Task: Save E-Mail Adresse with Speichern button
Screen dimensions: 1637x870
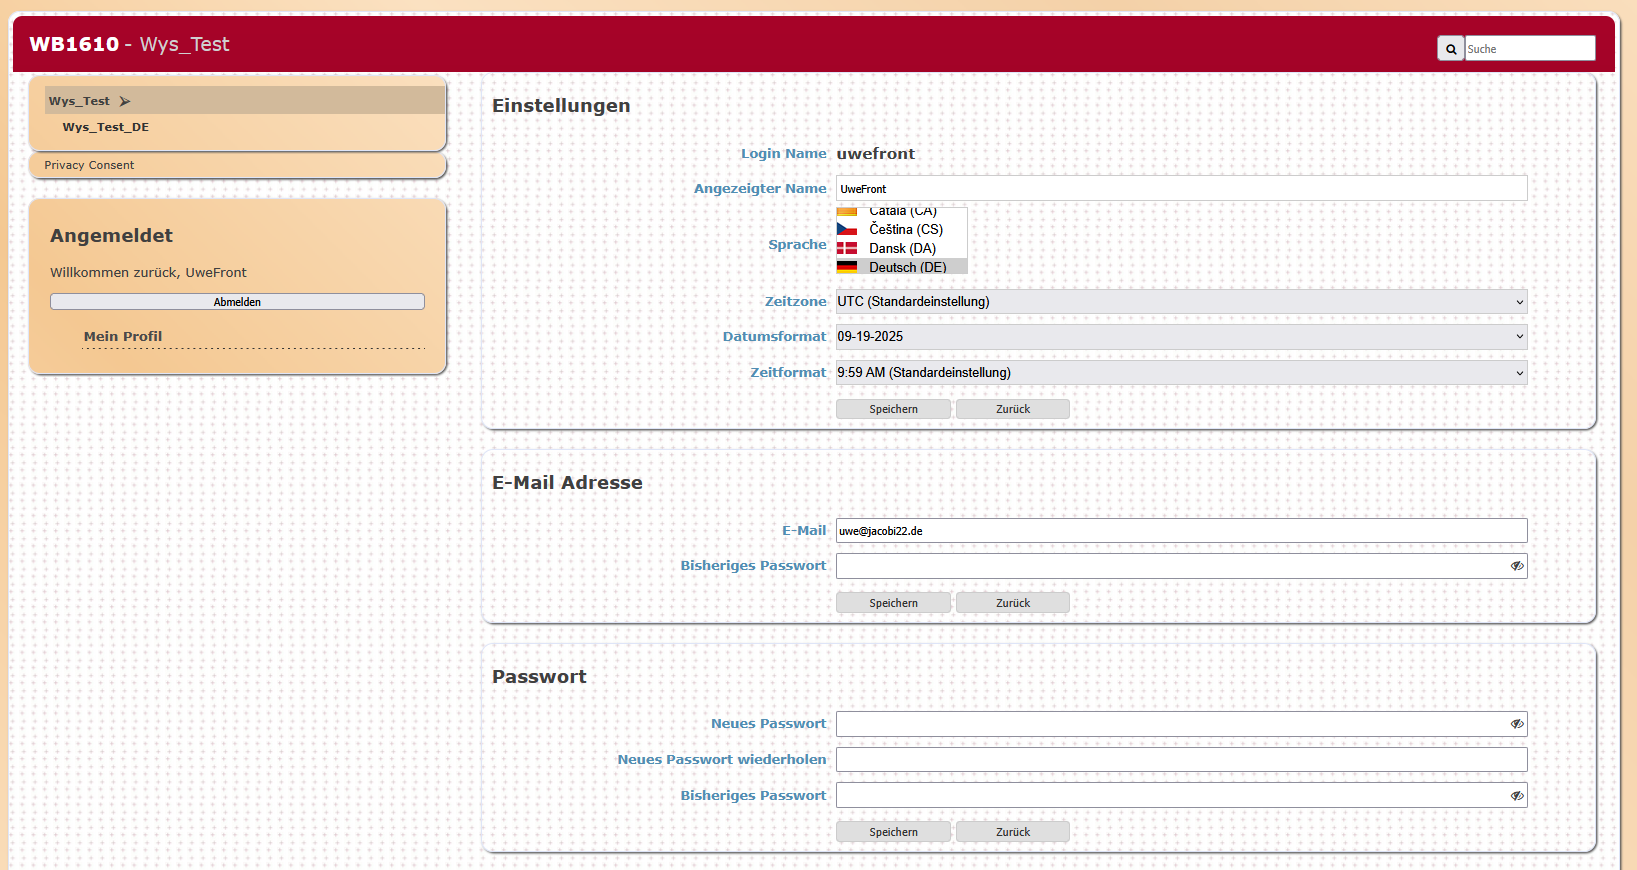Action: [893, 603]
